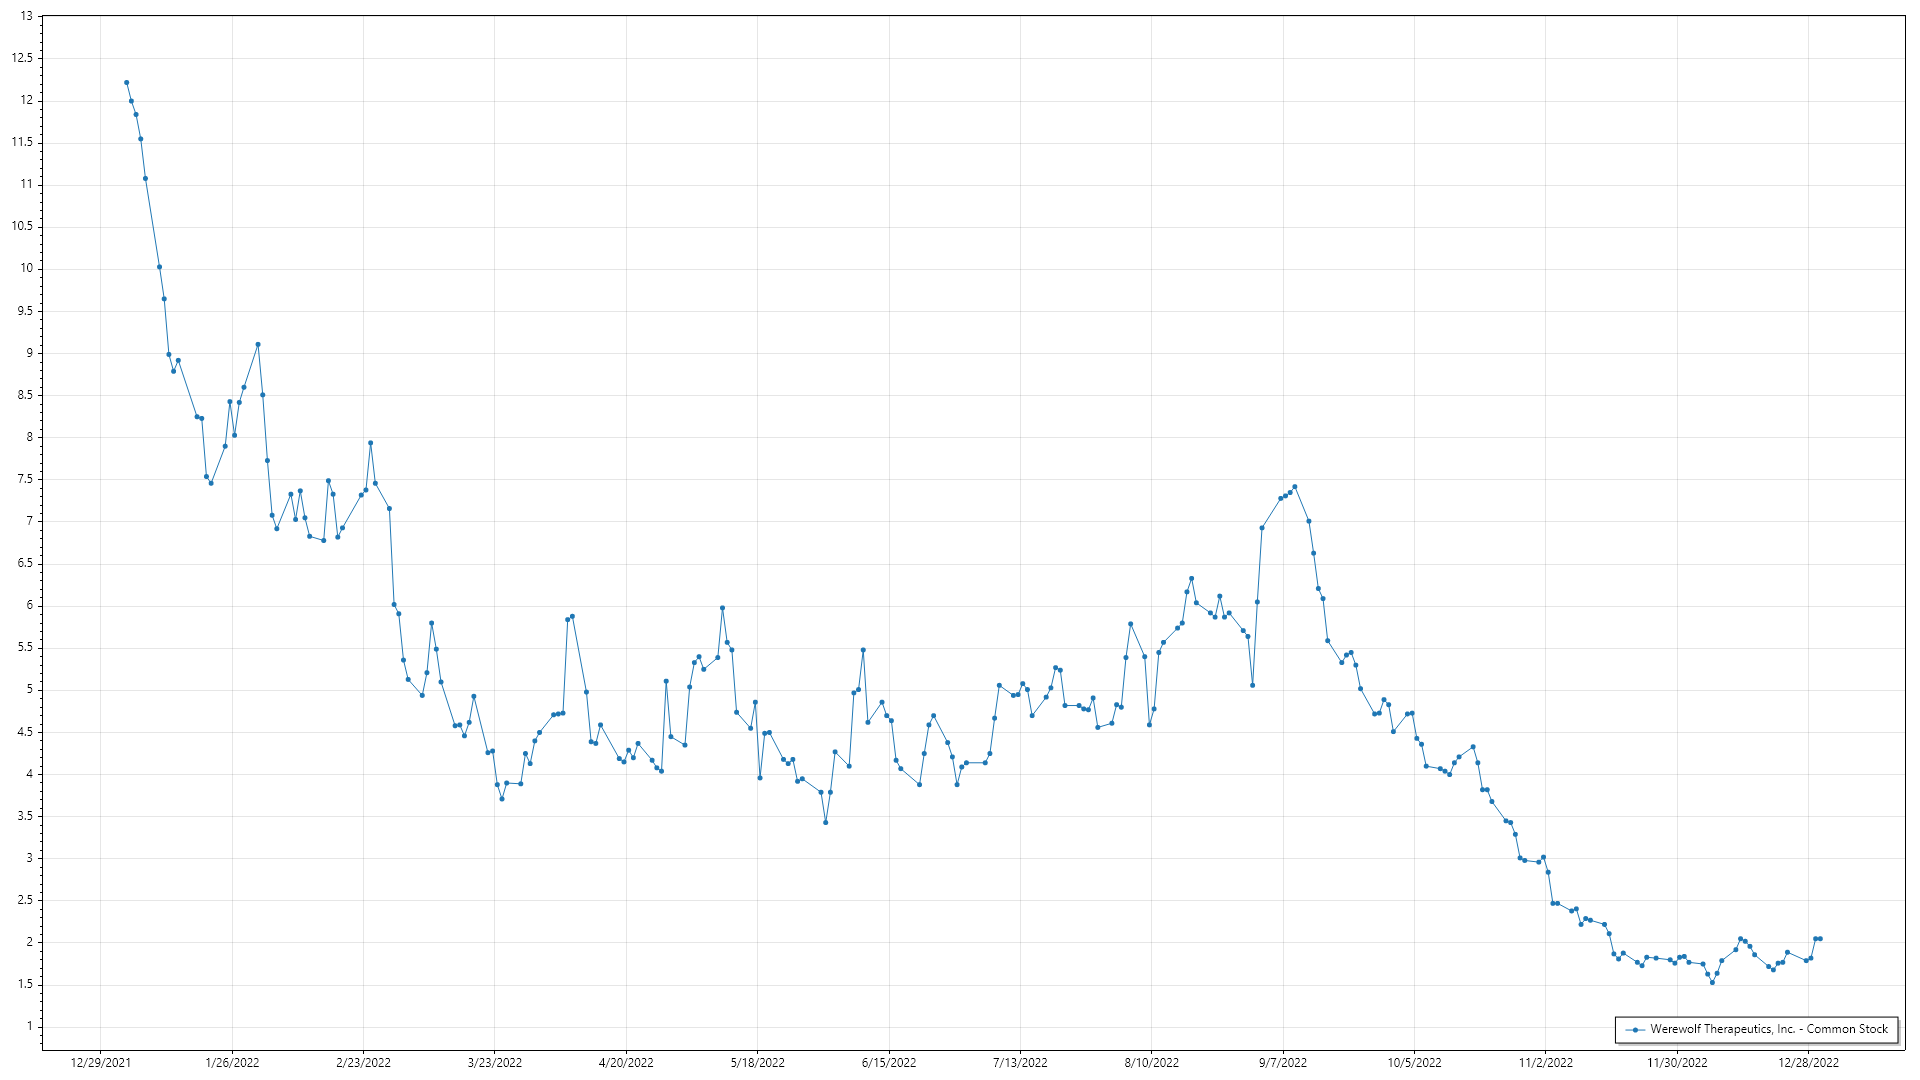This screenshot has width=1920, height=1080.
Task: Click the September peak point near 7.4
Action: (1294, 487)
